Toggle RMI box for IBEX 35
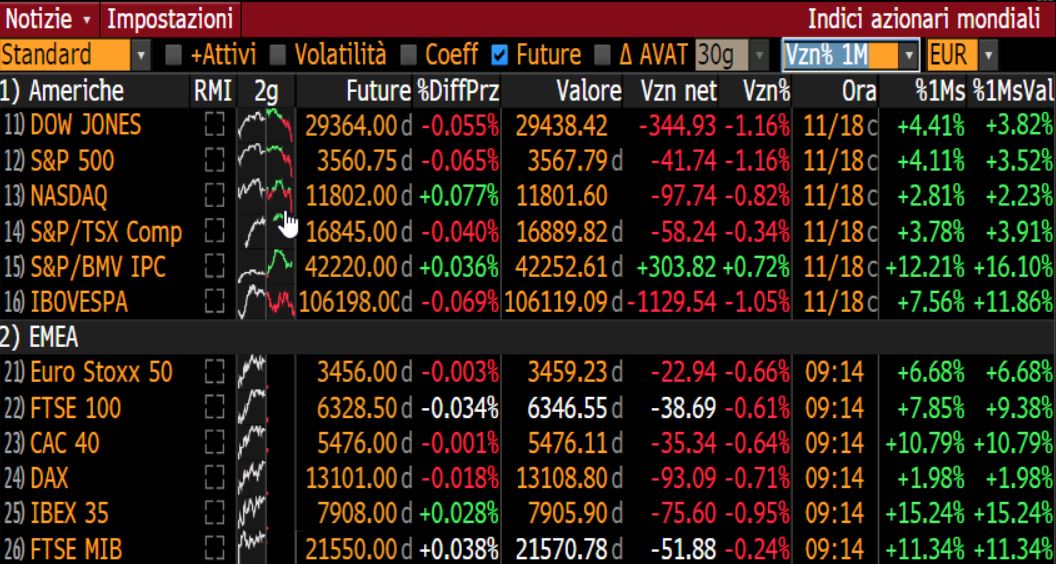 click(x=214, y=515)
